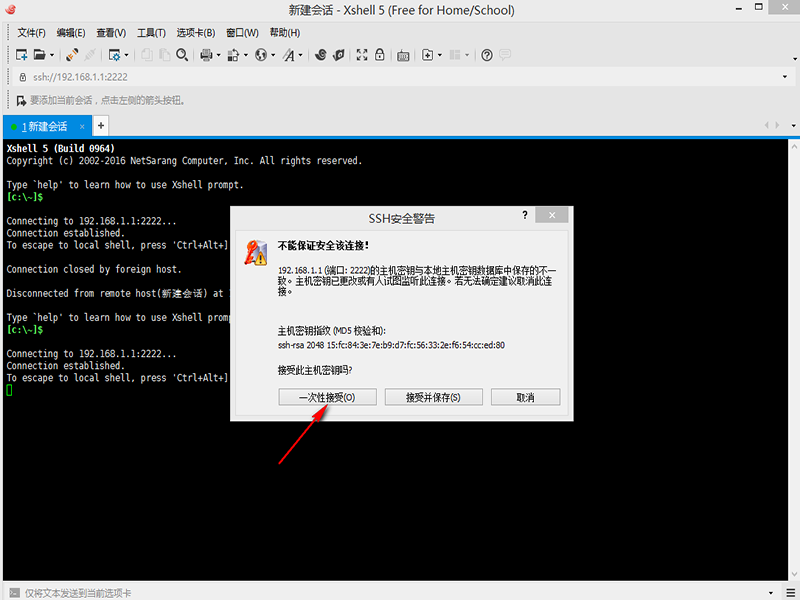The height and width of the screenshot is (600, 800).
Task: Add a new tab with the plus button
Action: point(101,126)
